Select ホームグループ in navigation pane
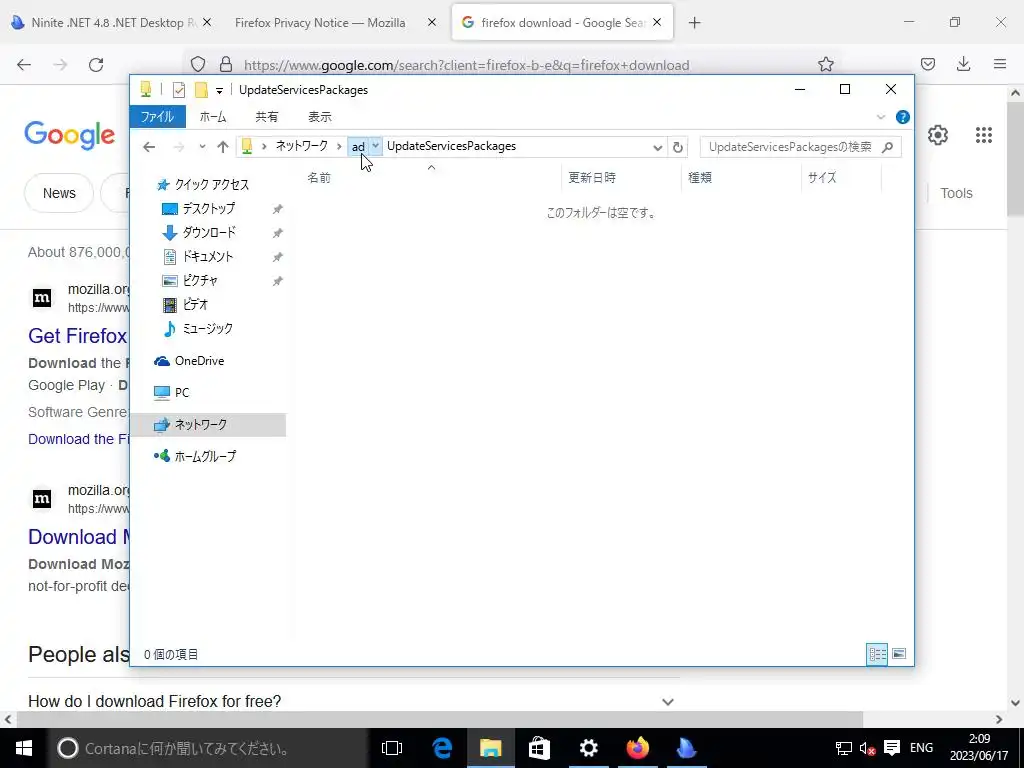The height and width of the screenshot is (768, 1024). click(x=205, y=456)
